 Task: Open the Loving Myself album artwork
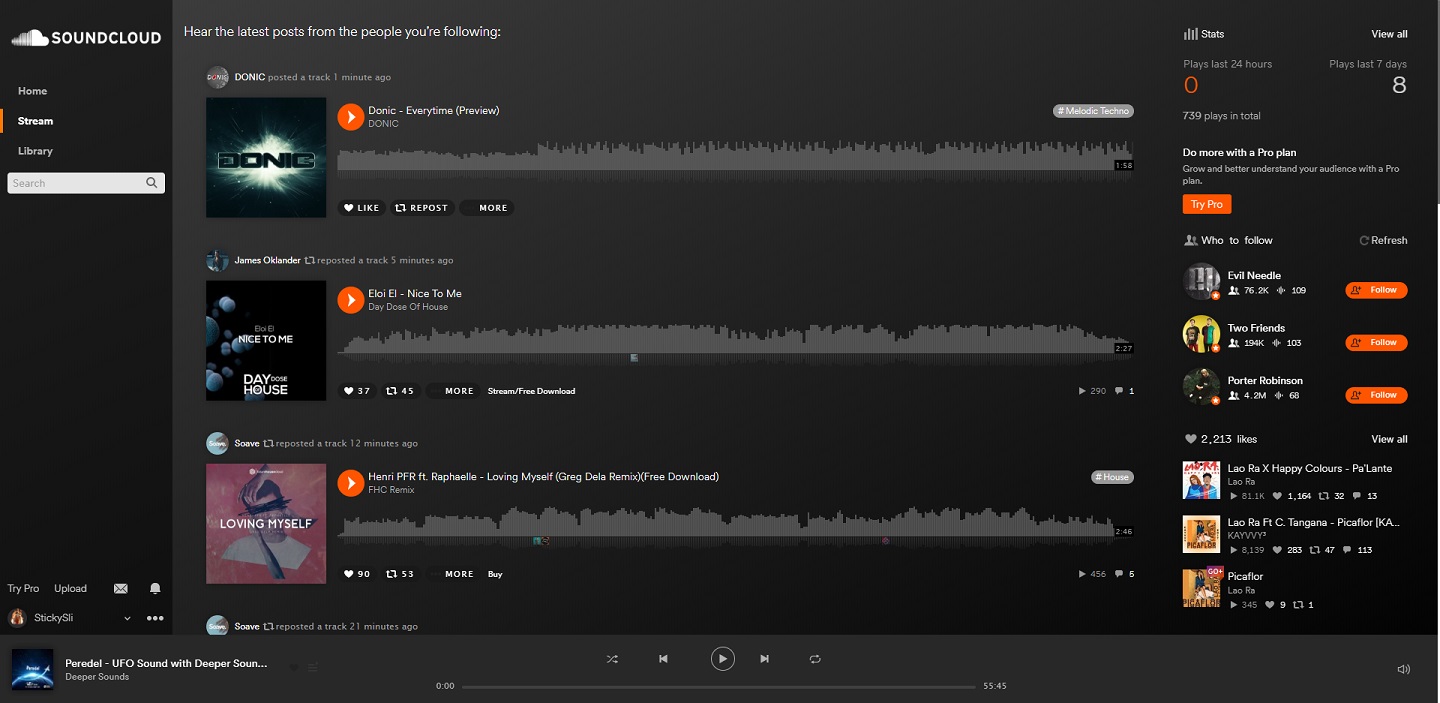(265, 523)
